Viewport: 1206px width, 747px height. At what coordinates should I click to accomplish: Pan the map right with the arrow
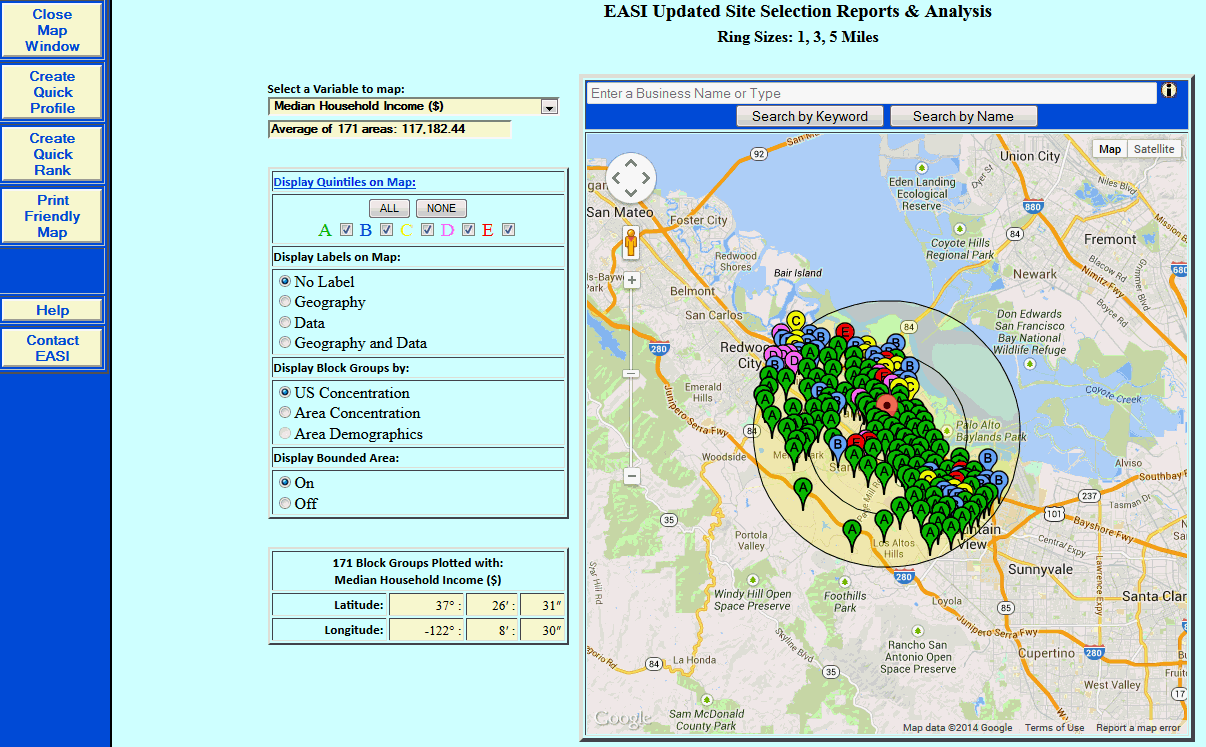(648, 179)
